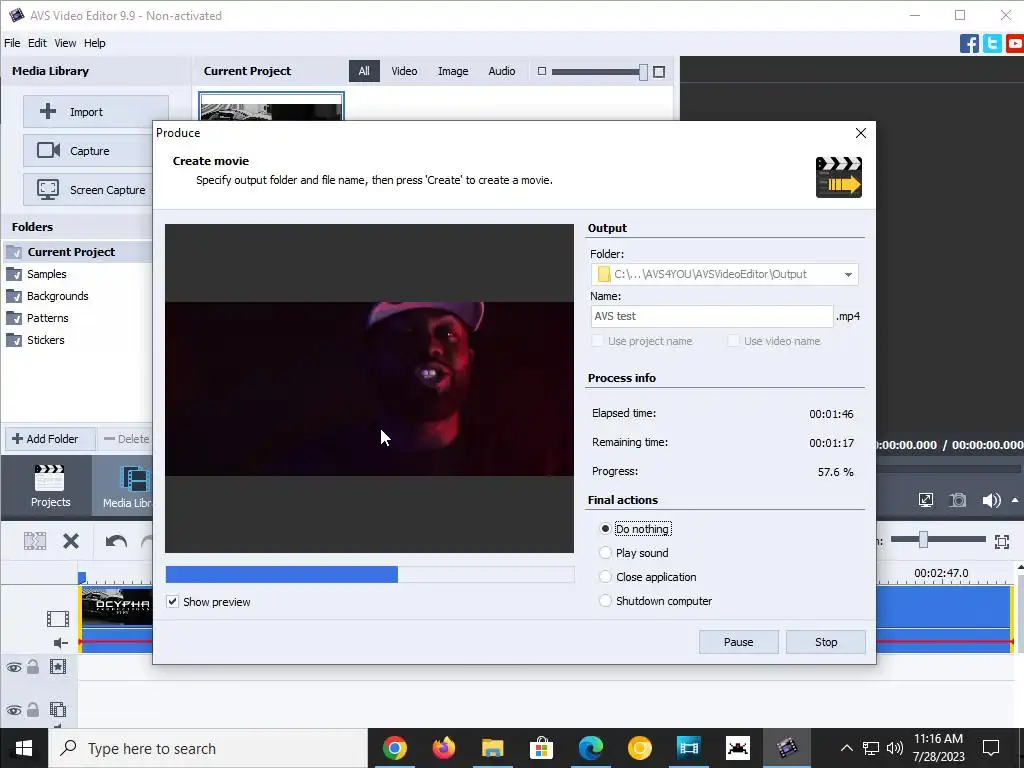The image size is (1024, 768).
Task: Toggle the lock on the overlay track
Action: tap(33, 709)
